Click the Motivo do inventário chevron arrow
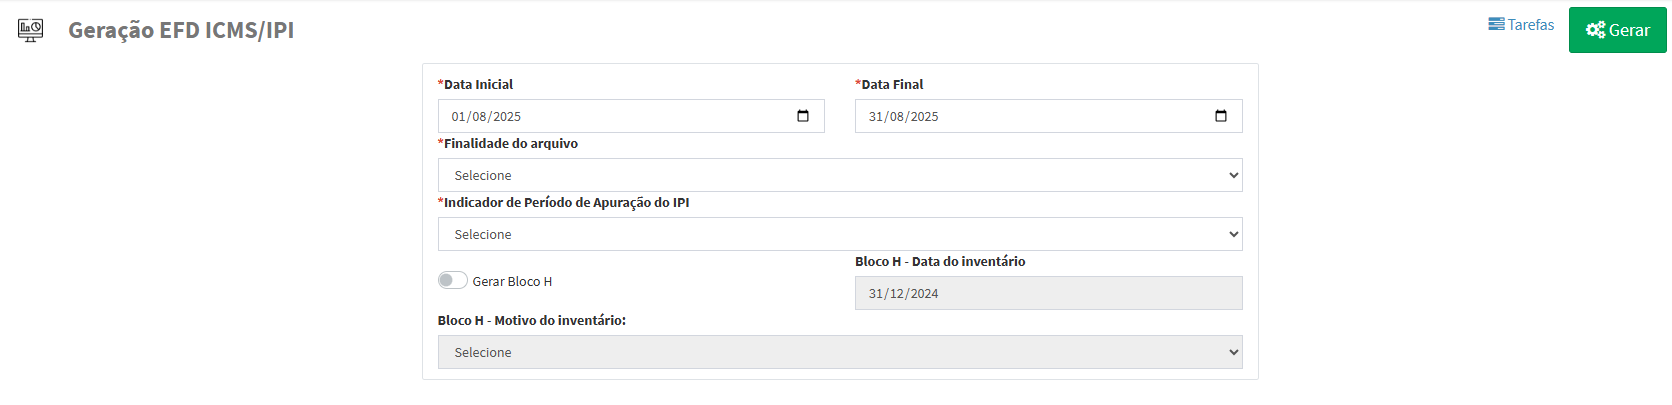The height and width of the screenshot is (405, 1672). (x=1233, y=352)
